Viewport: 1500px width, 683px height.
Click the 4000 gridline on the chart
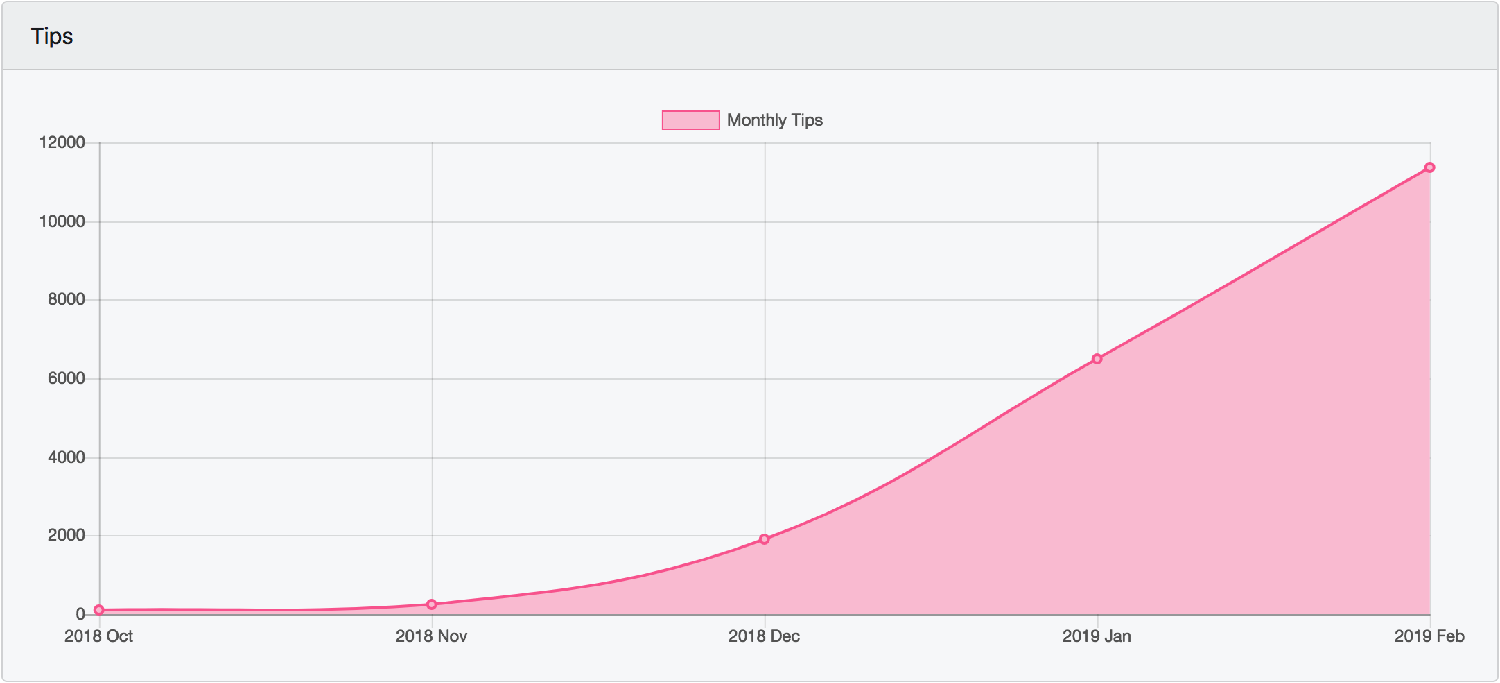[600, 456]
